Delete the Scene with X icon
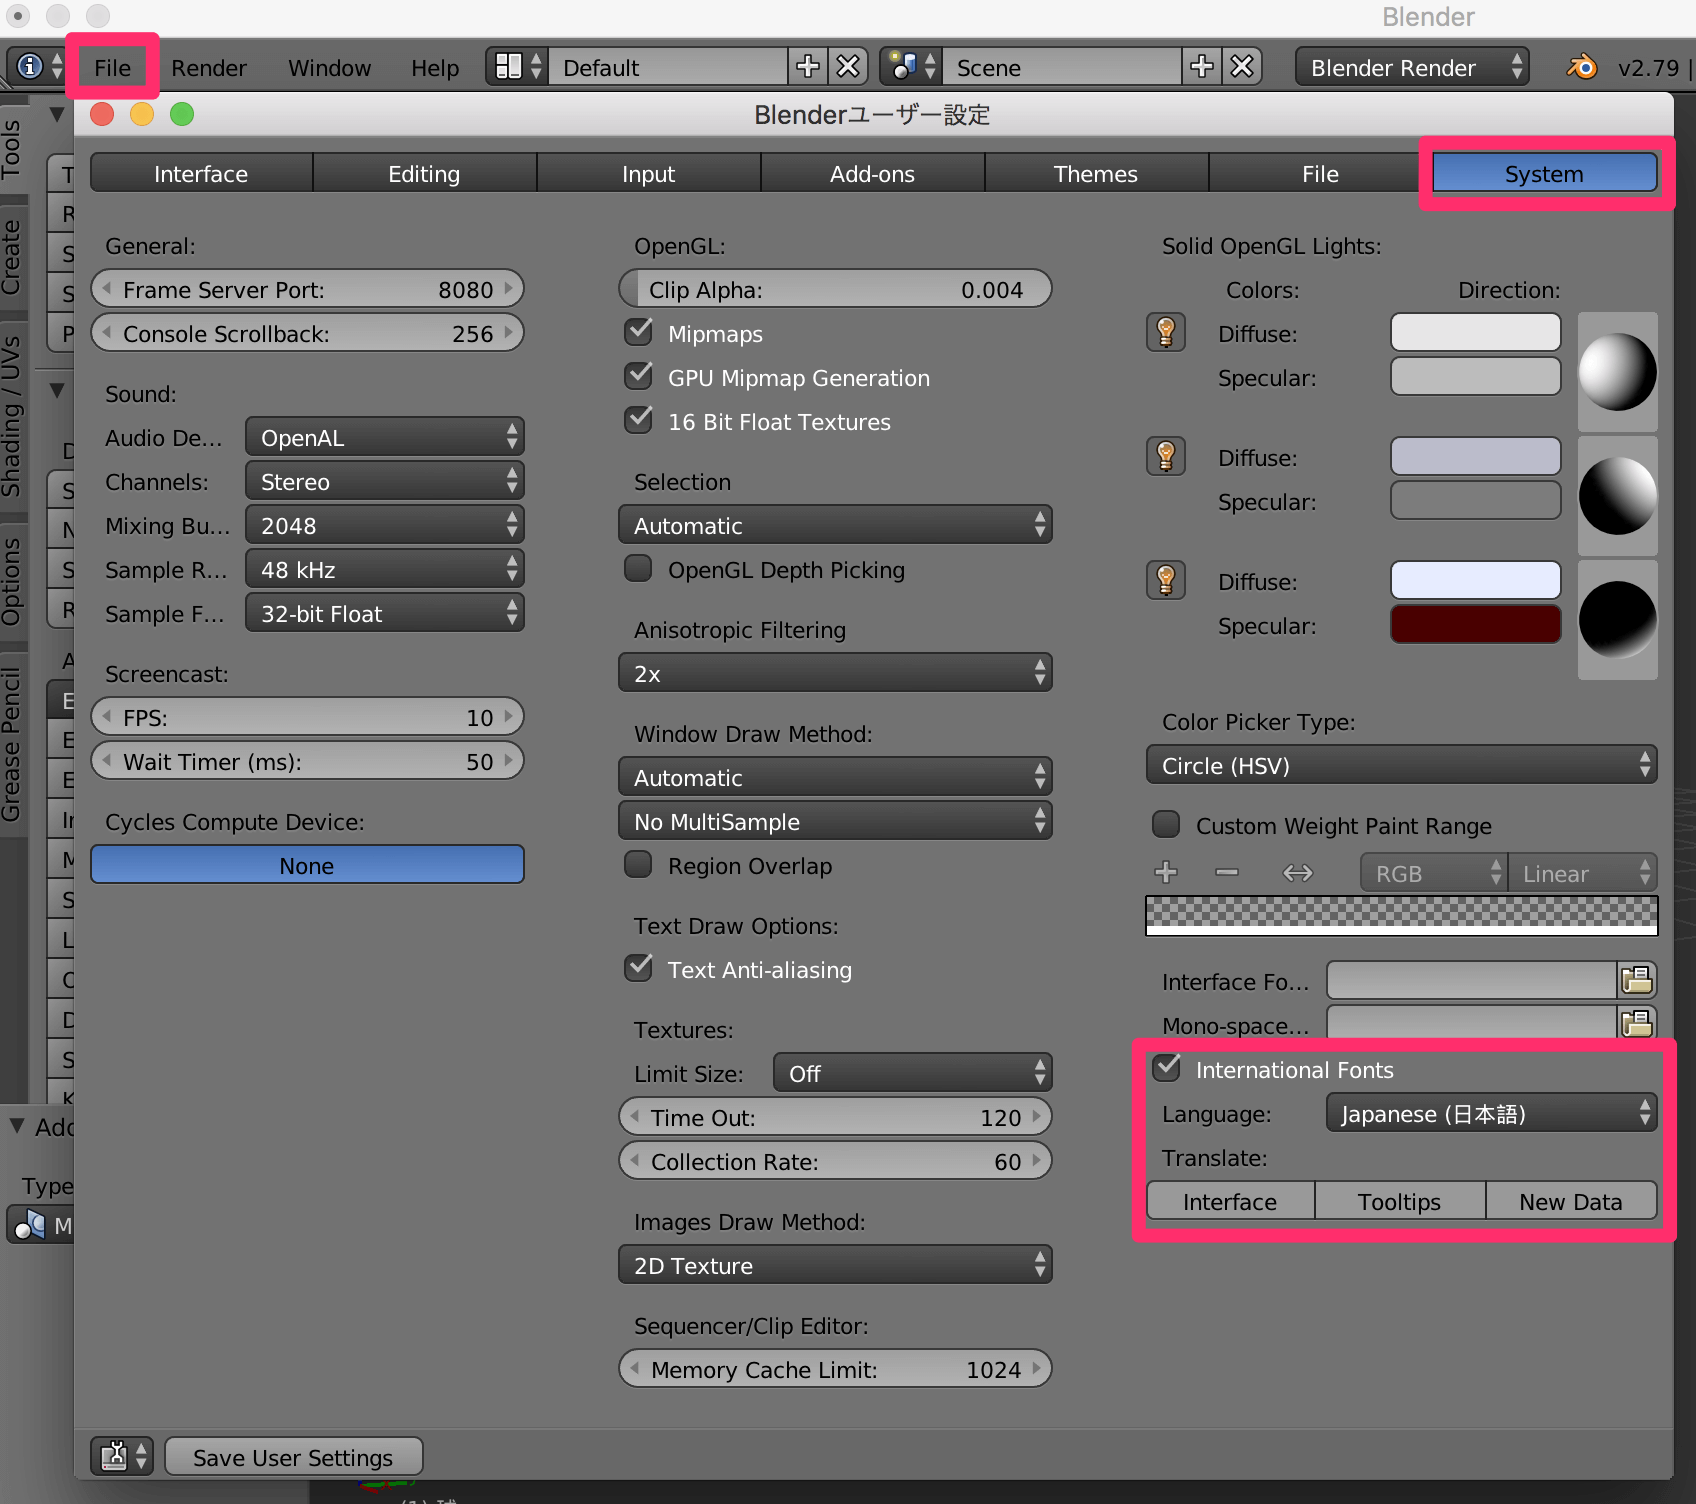This screenshot has width=1696, height=1504. [x=1242, y=67]
